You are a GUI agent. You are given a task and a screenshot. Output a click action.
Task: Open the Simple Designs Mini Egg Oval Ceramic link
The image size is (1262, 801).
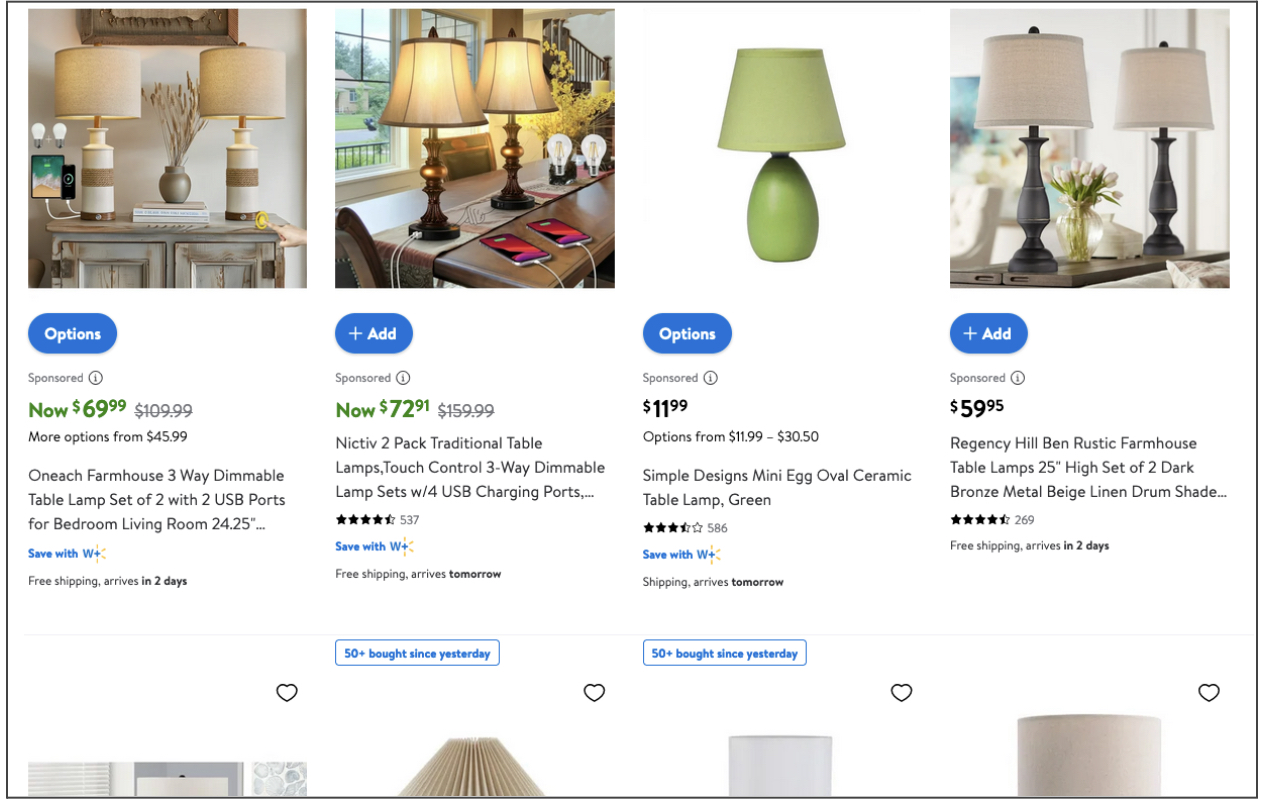click(x=777, y=488)
